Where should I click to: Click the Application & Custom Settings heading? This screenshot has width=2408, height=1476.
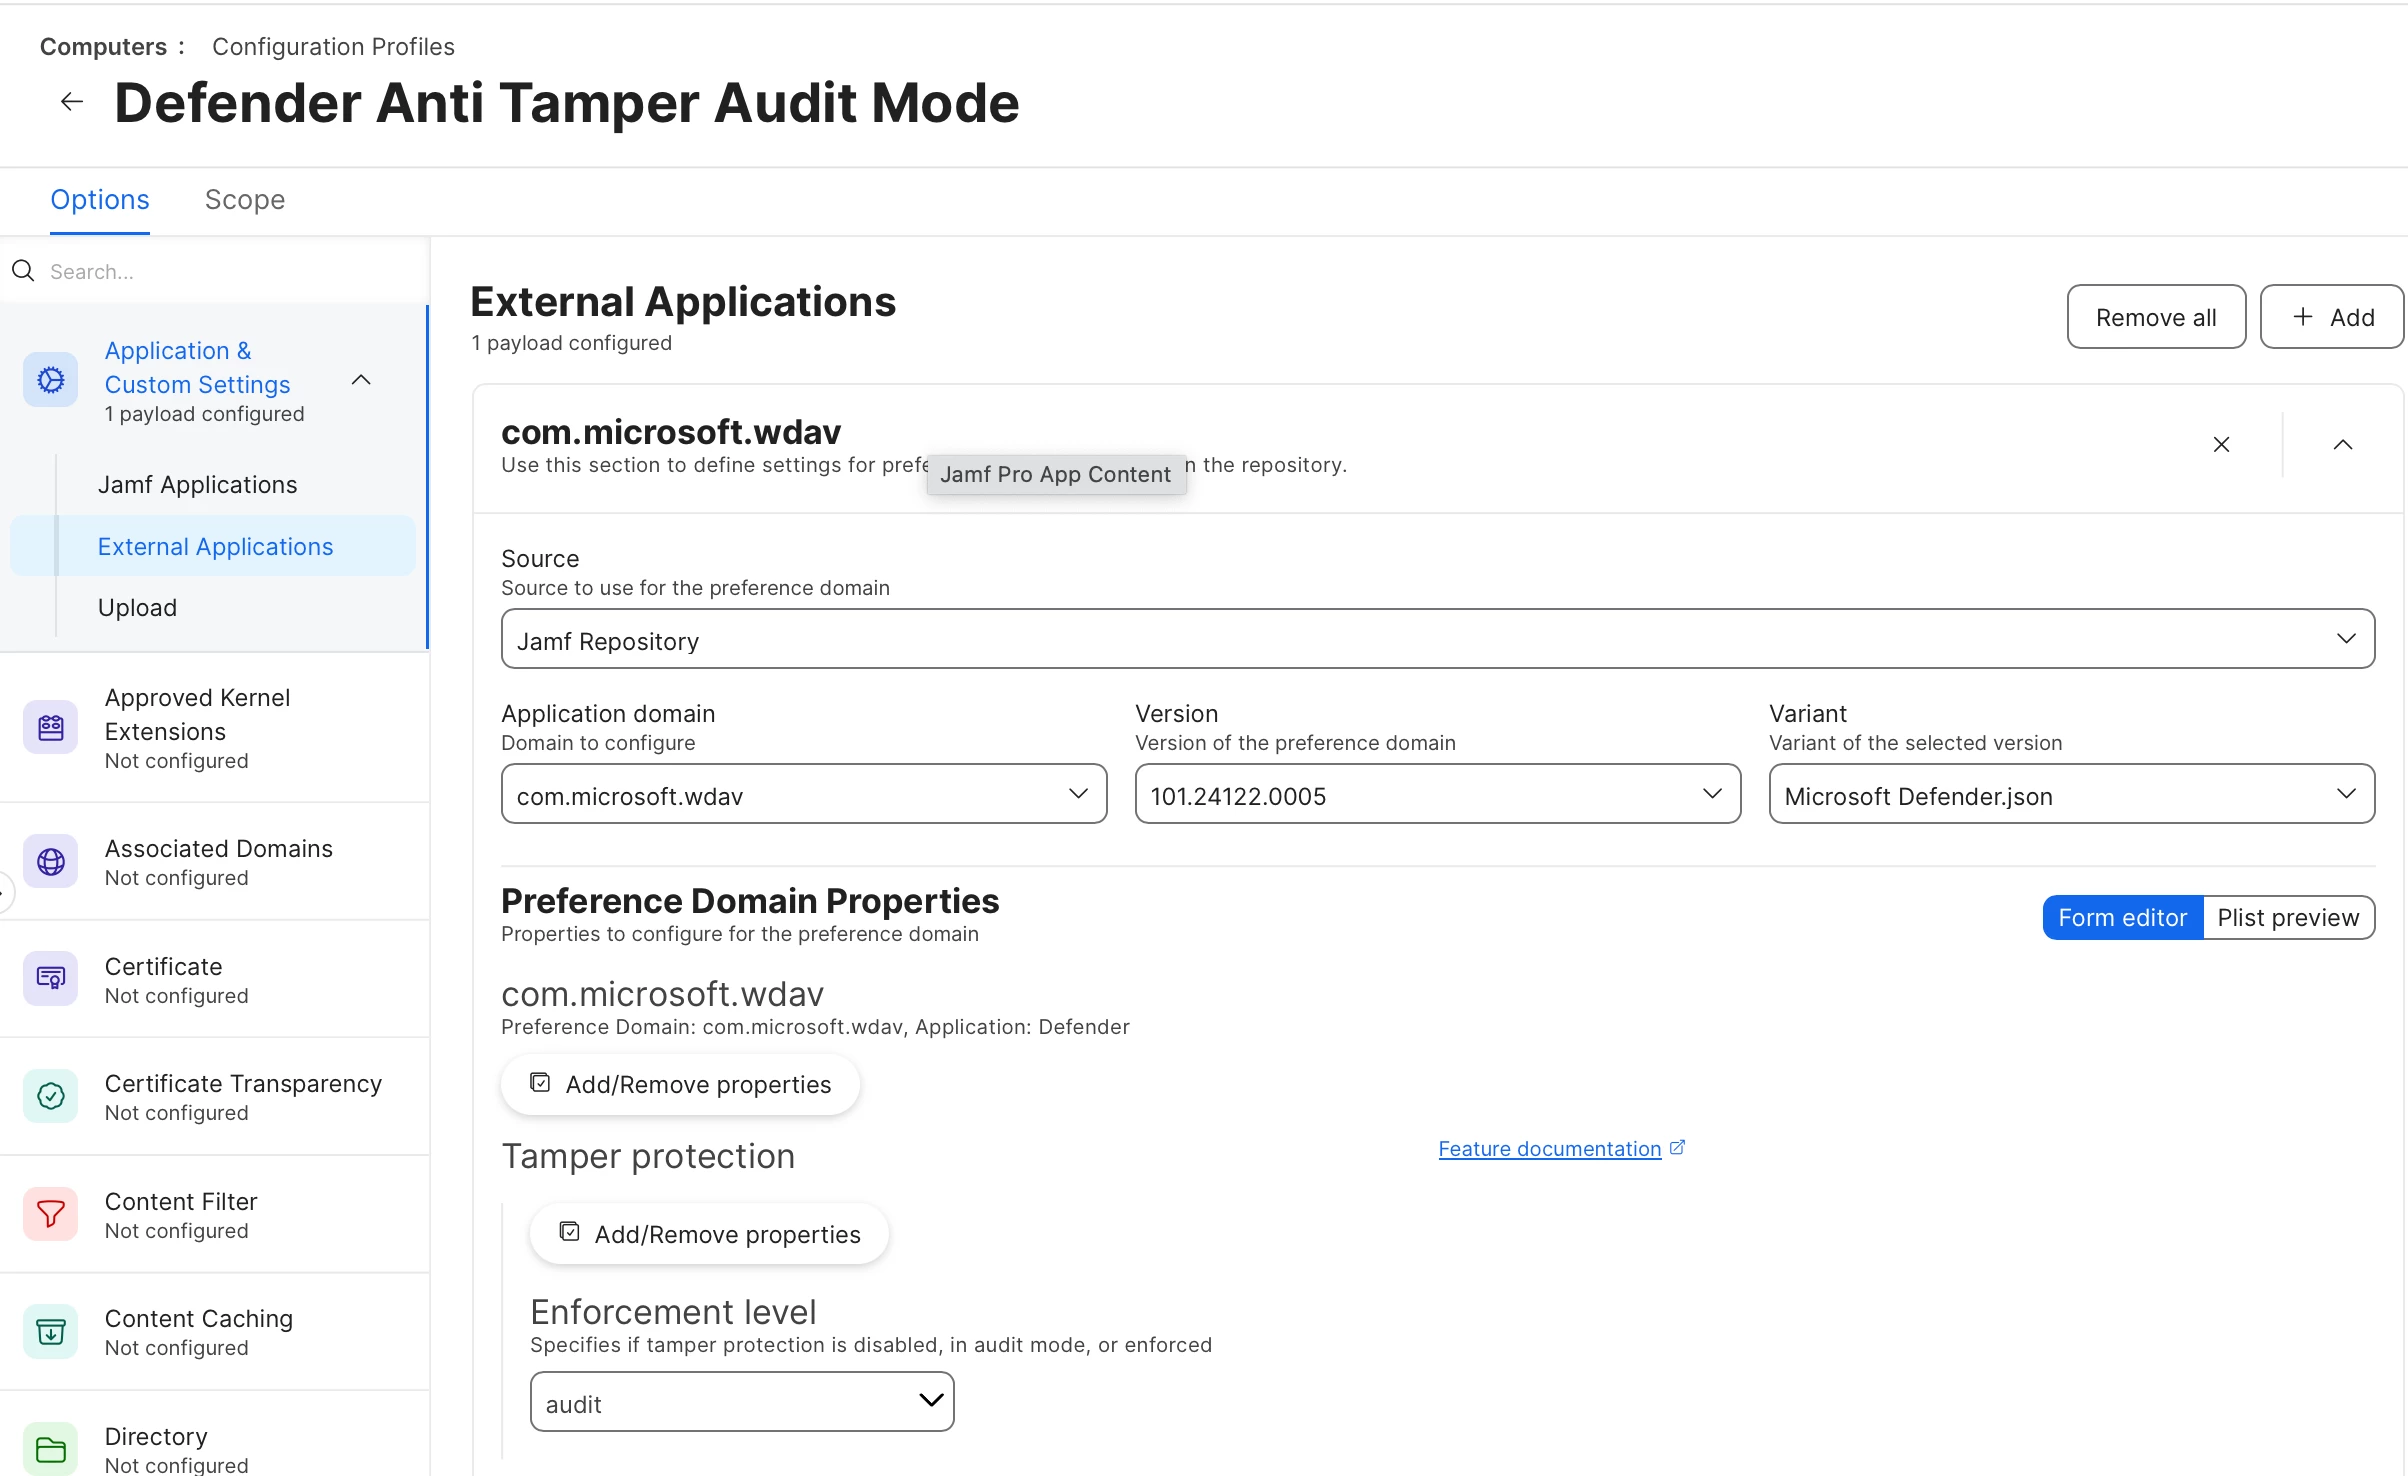coord(197,367)
